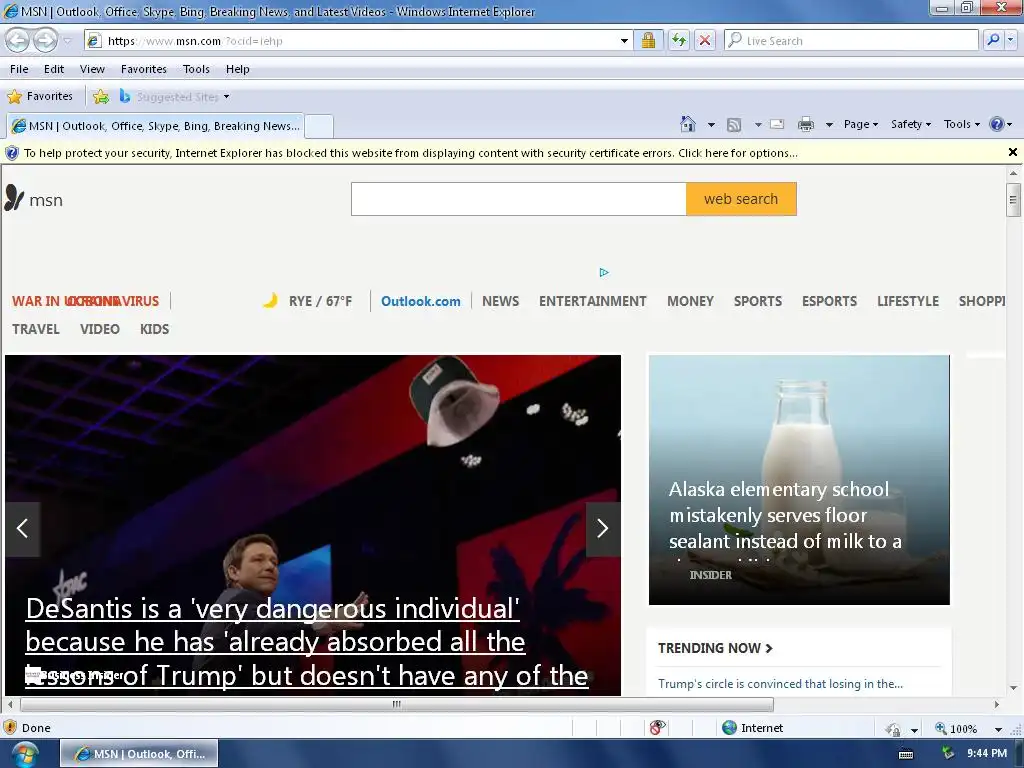Open the ESPORTS section link
Screen dimensions: 1024x768
829,301
